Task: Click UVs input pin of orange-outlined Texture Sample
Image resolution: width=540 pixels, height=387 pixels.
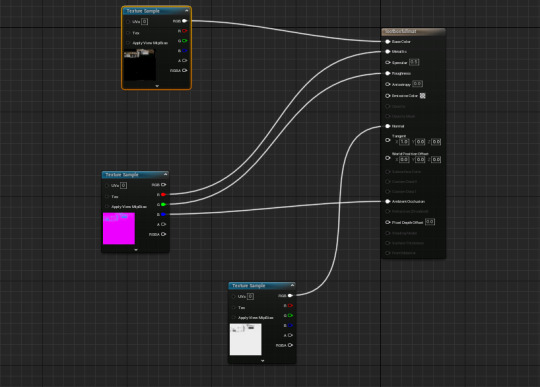Action: coord(128,22)
